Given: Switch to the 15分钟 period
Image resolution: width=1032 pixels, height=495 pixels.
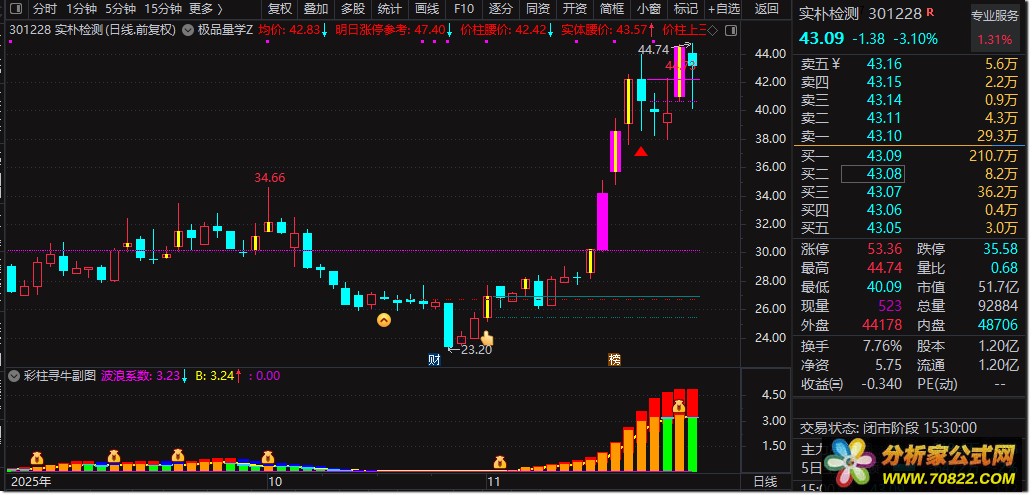Looking at the screenshot, I should point(163,9).
